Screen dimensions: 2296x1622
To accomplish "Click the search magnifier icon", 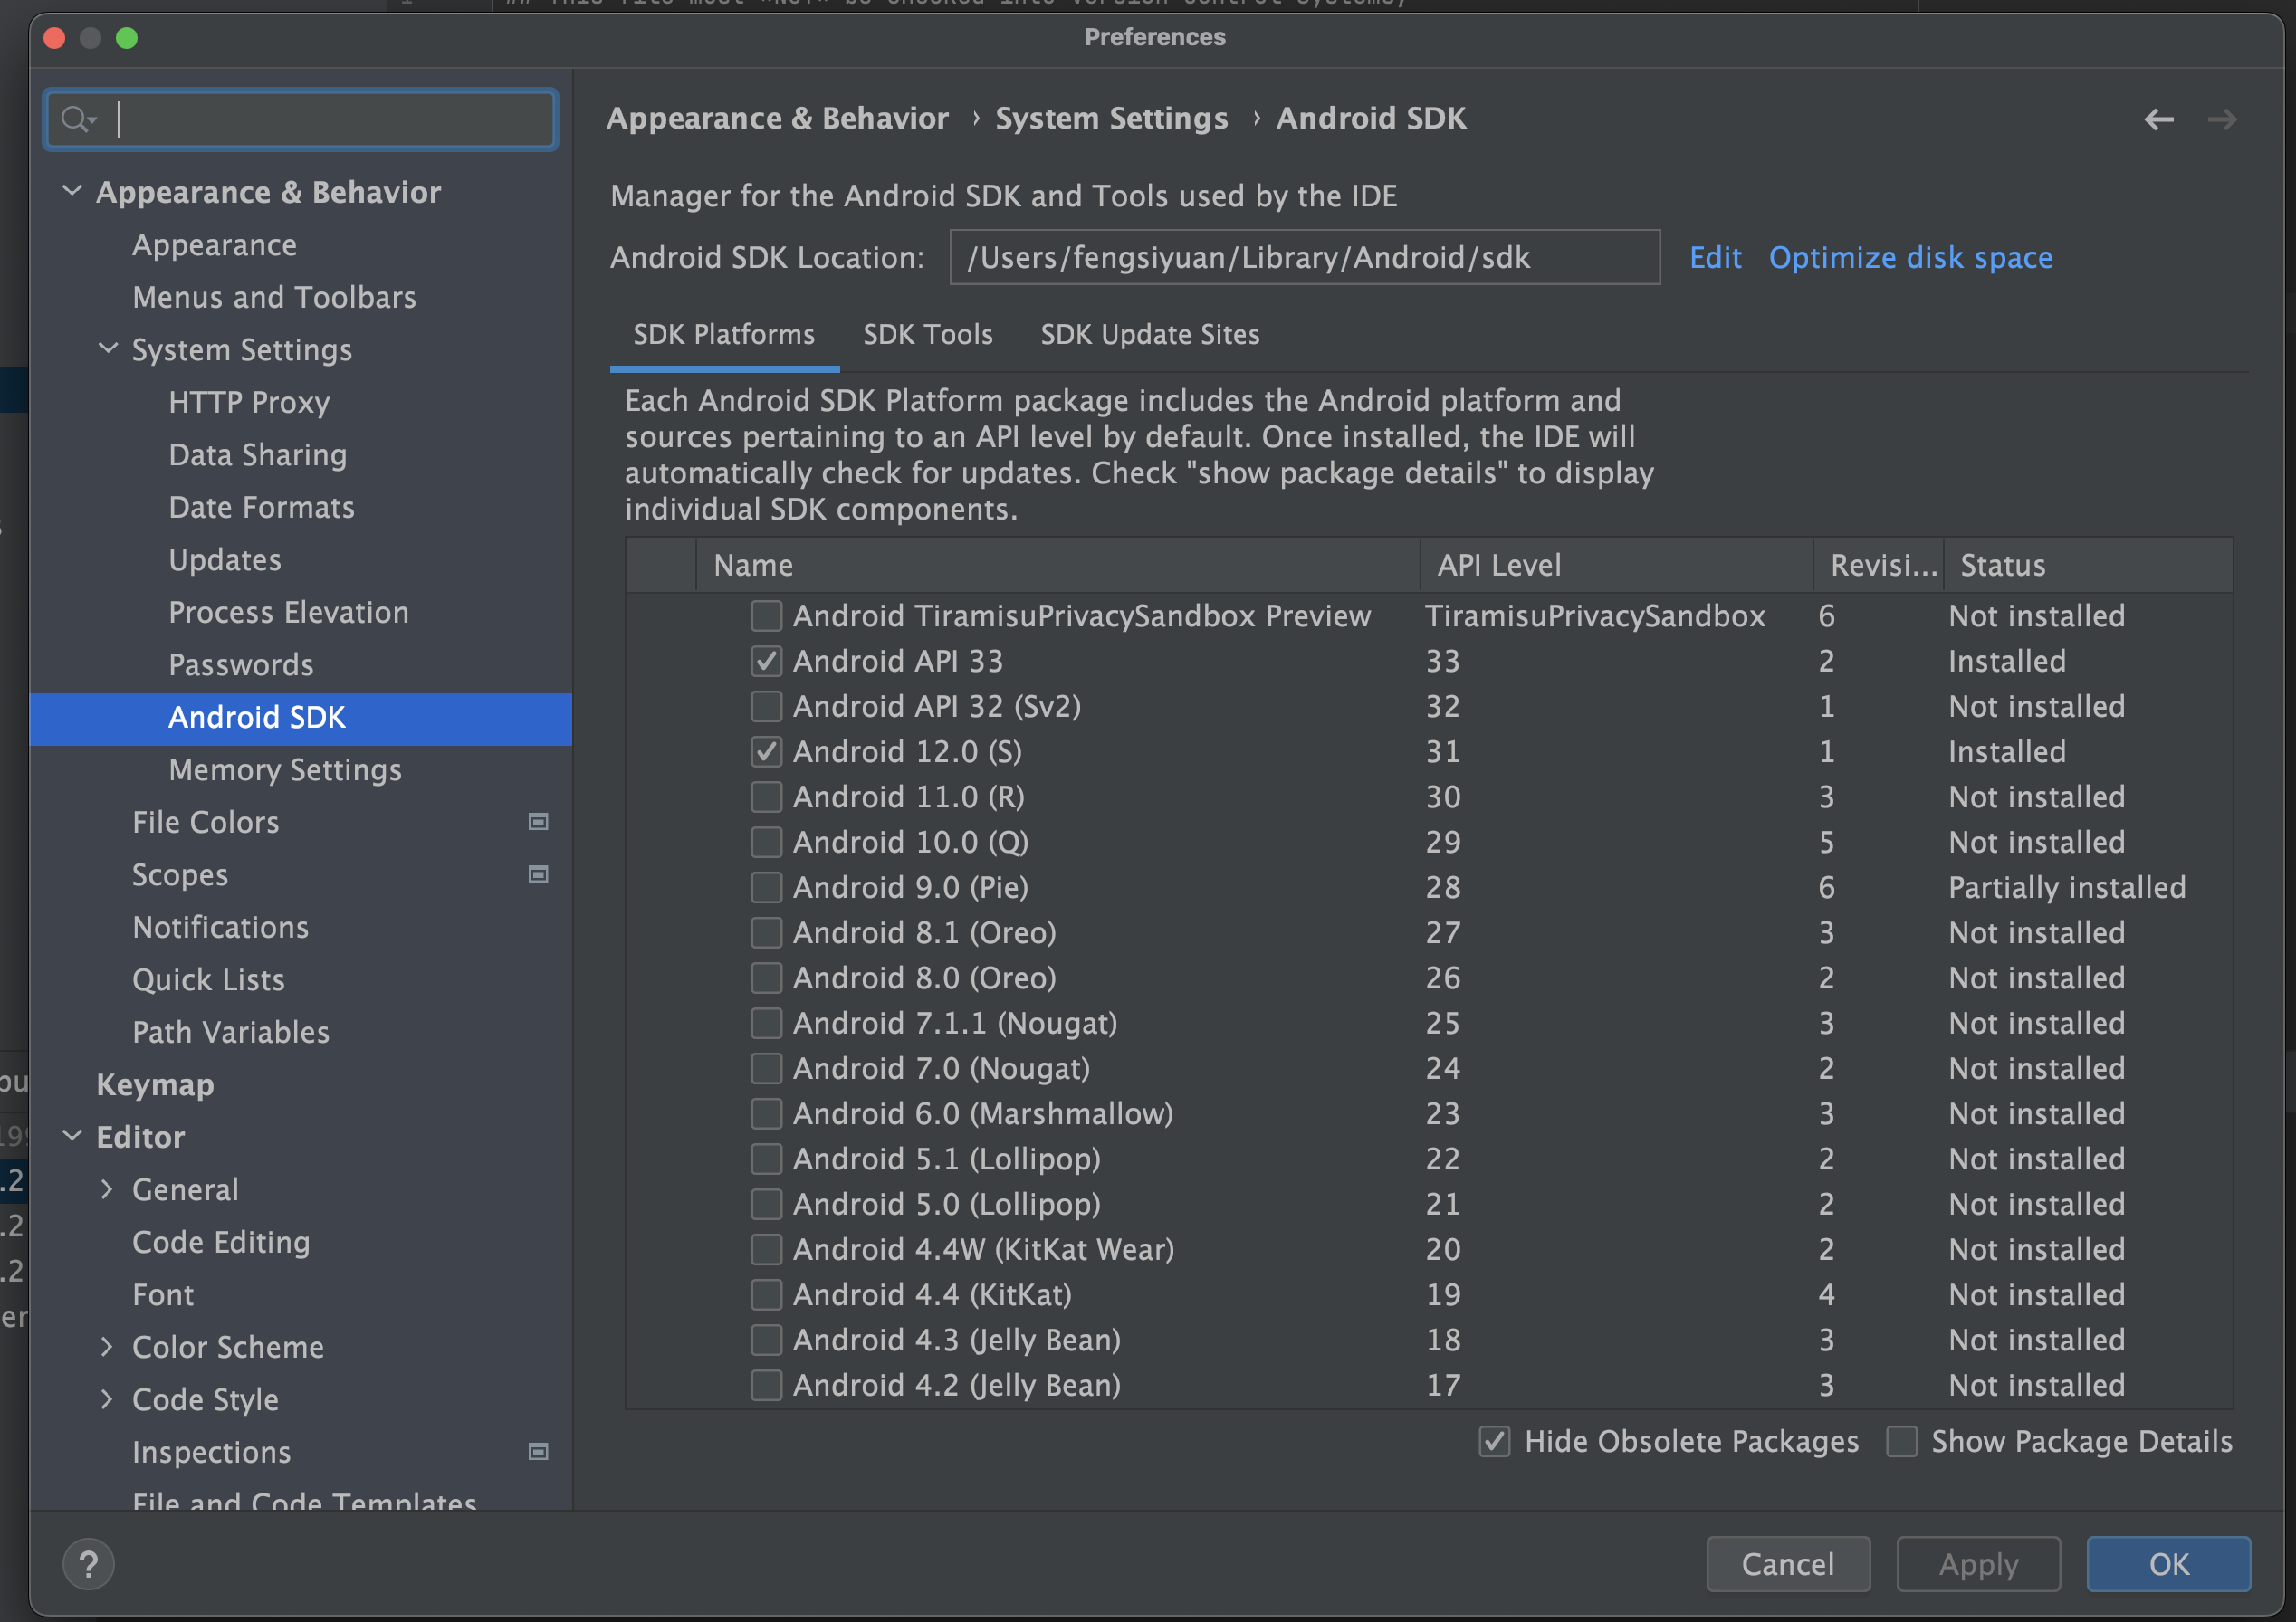I will [76, 120].
